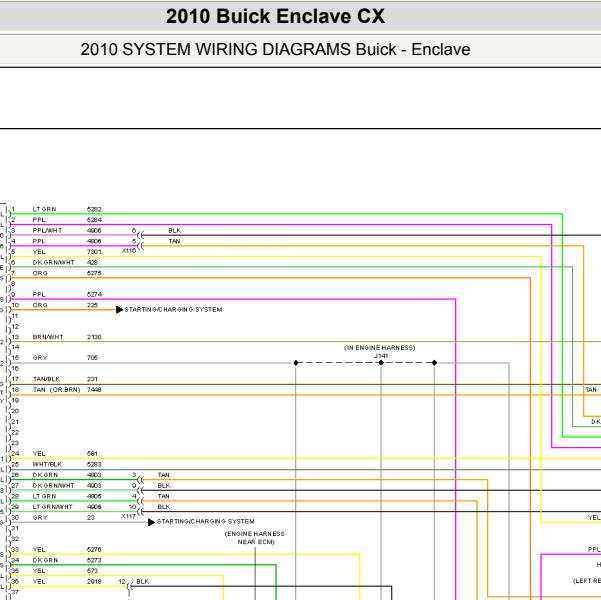This screenshot has height=600, width=601.
Task: Click the middle splice dot under J141
Action: 381,363
